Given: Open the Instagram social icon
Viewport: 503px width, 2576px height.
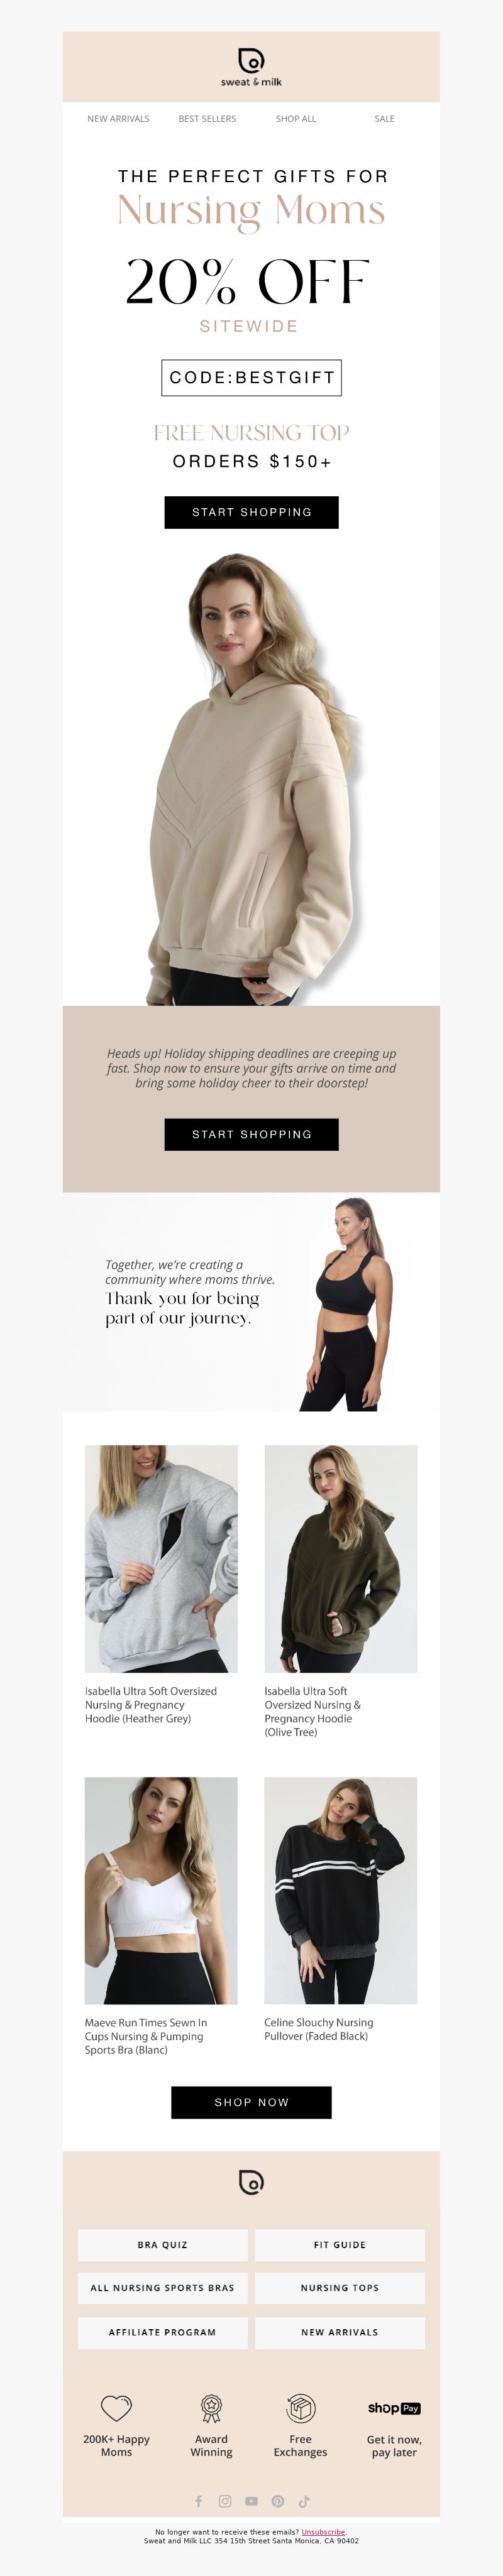Looking at the screenshot, I should coord(225,2501).
